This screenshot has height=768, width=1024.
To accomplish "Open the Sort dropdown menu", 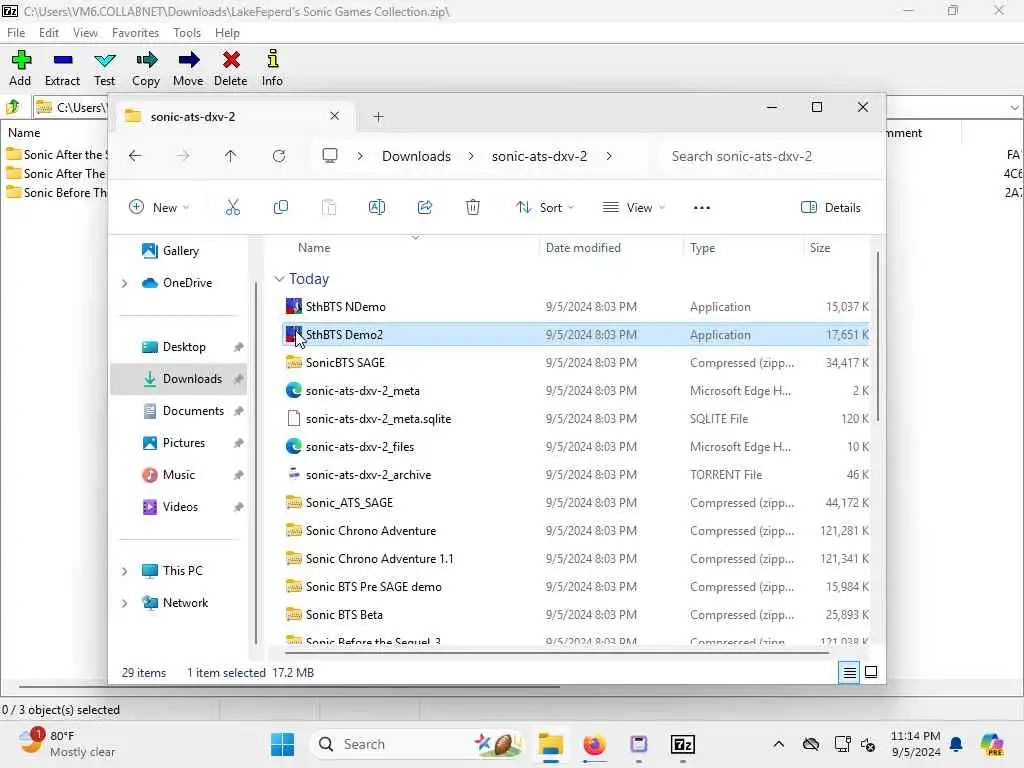I will pos(545,208).
